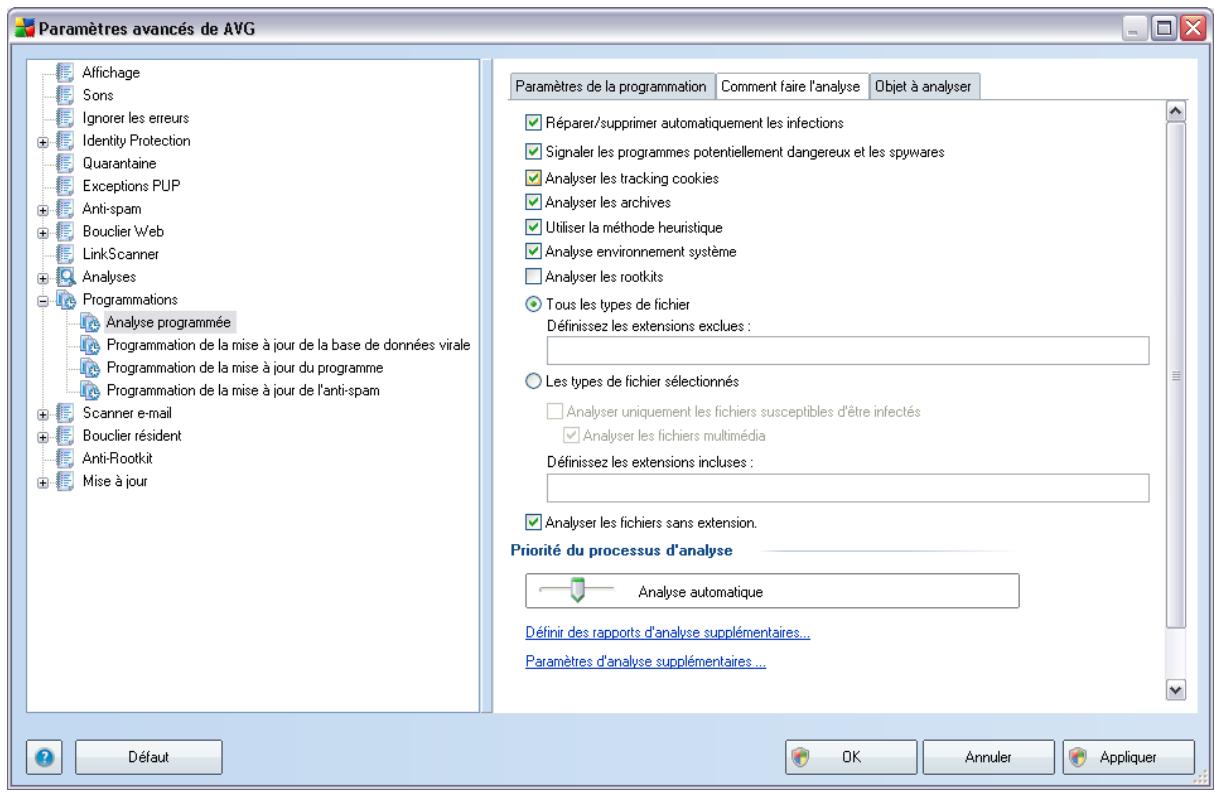The image size is (1215, 793).
Task: Click the Bouclier Web tree icon
Action: click(x=65, y=230)
